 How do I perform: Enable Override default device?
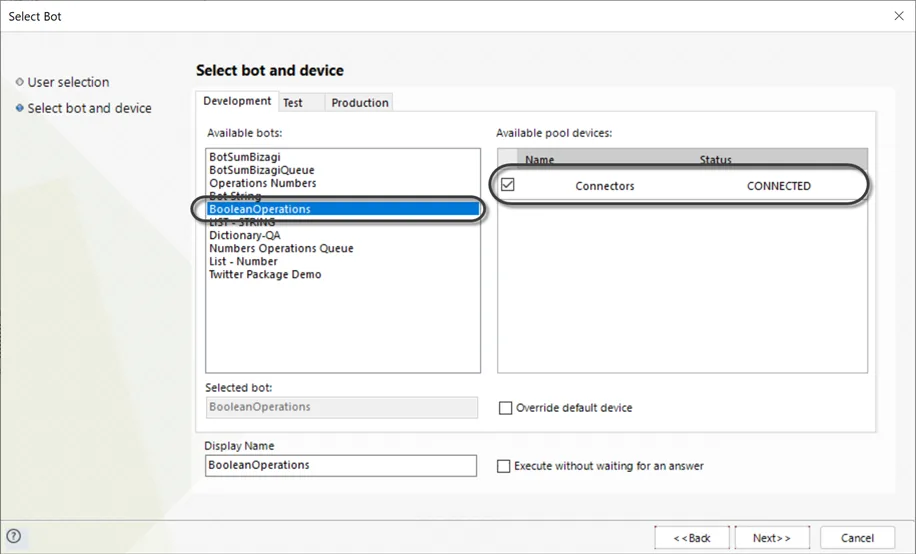(x=505, y=408)
